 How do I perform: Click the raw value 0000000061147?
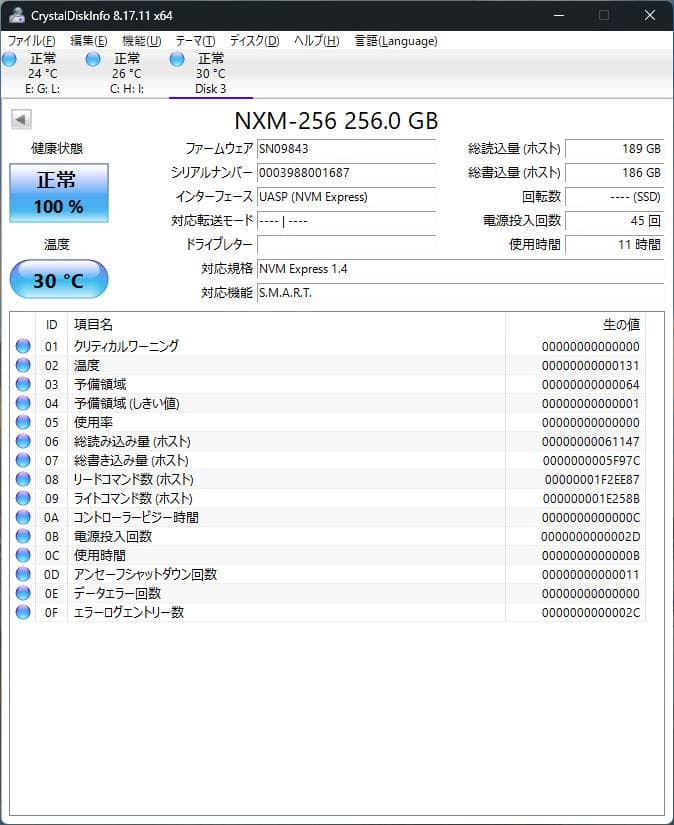click(x=590, y=441)
